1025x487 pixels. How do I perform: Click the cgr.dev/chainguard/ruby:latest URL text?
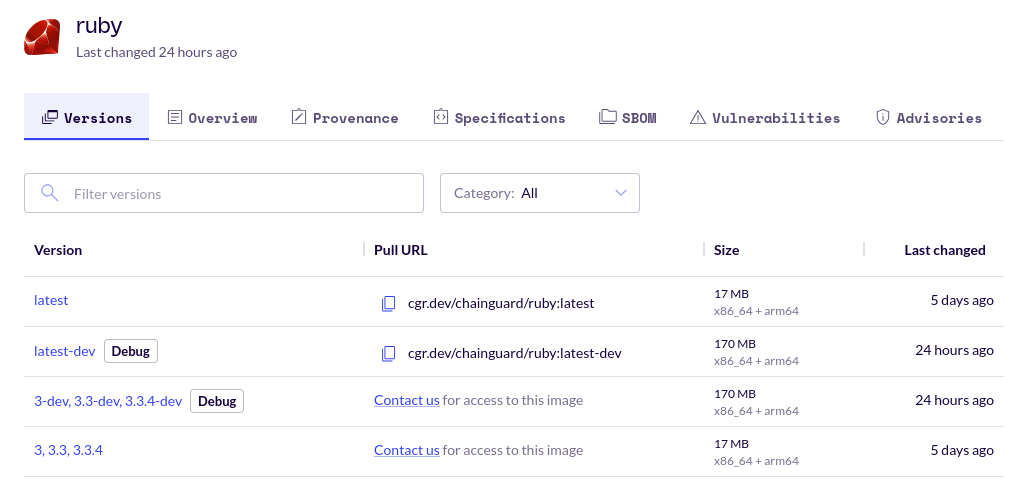(x=501, y=303)
